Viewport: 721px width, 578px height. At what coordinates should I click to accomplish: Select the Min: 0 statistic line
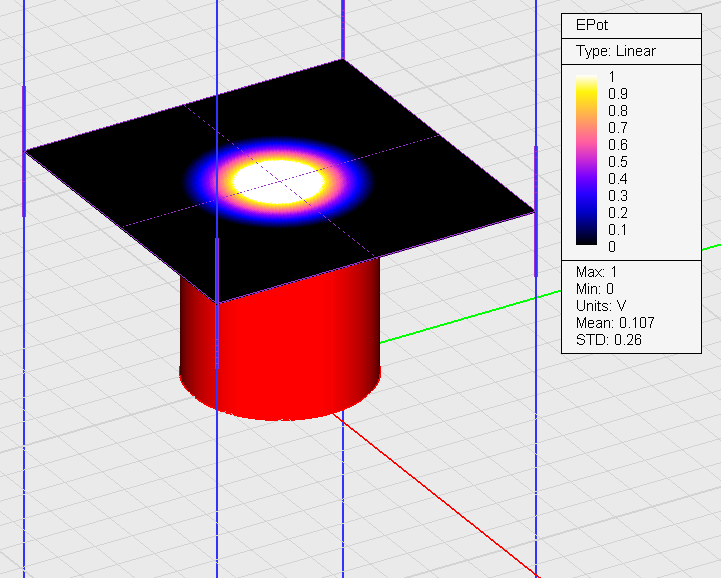(x=595, y=289)
